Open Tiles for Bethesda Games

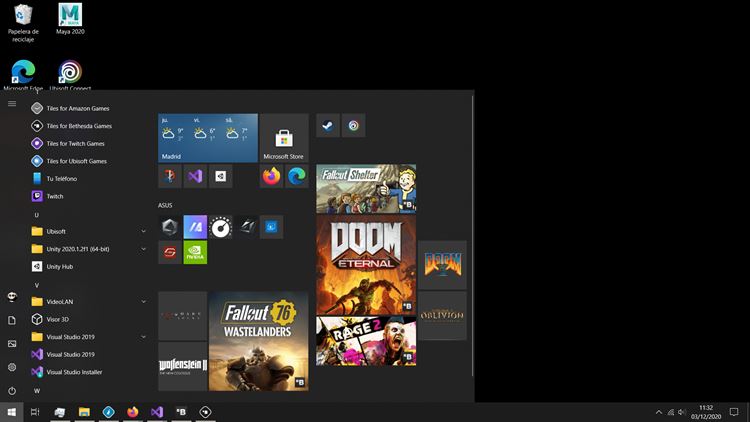coord(88,126)
